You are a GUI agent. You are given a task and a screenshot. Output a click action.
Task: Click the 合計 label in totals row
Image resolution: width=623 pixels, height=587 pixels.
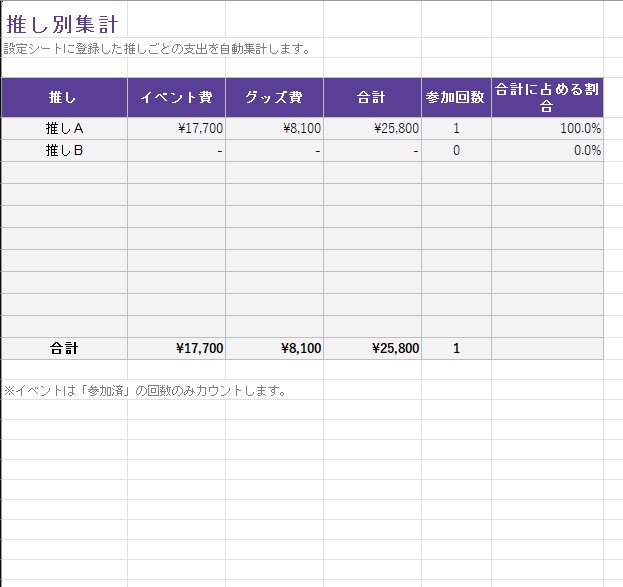pyautogui.click(x=64, y=349)
